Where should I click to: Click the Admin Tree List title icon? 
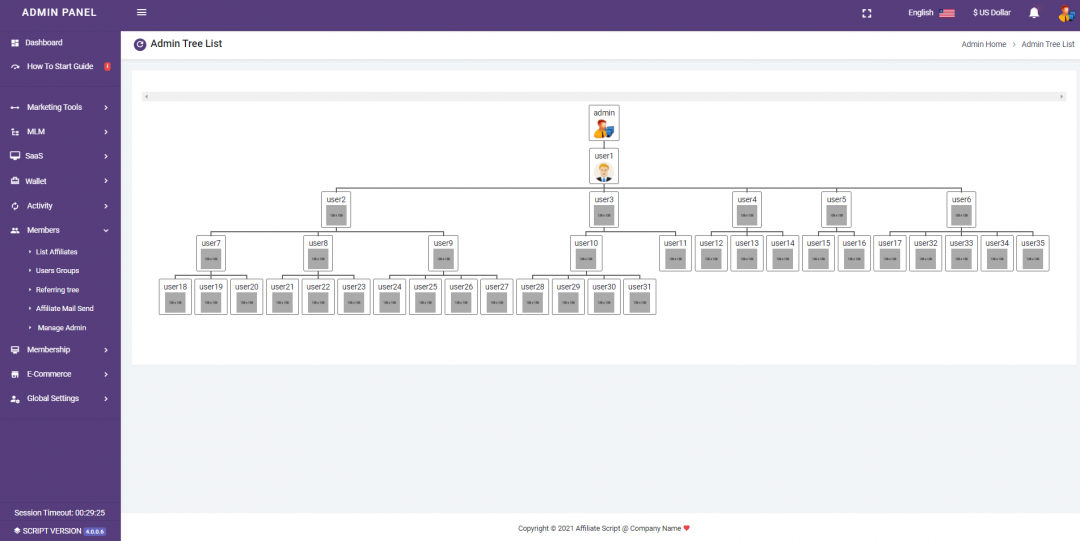pos(140,44)
